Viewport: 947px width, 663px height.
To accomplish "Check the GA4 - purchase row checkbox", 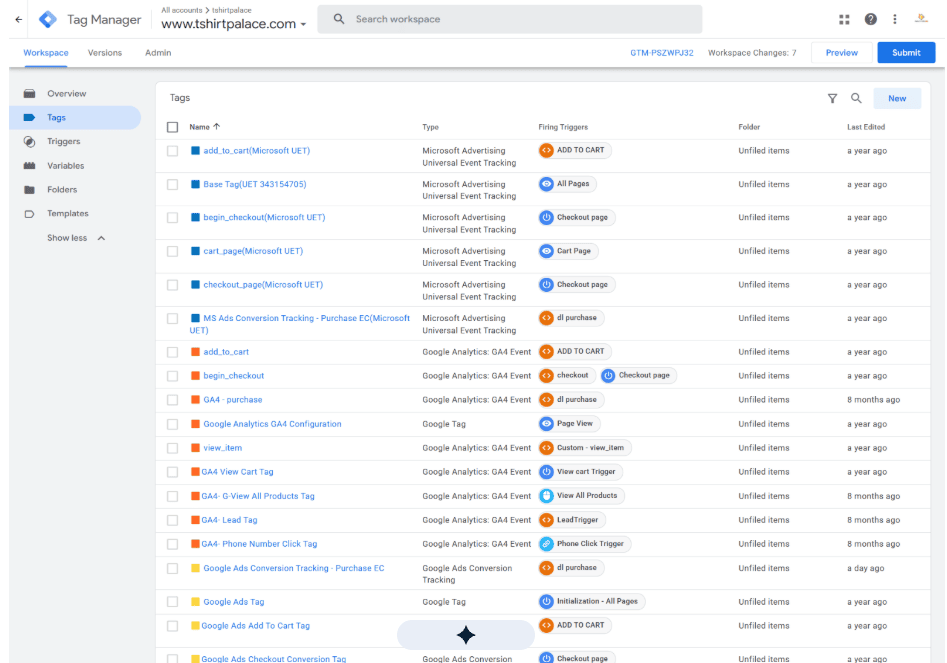I will tap(173, 400).
